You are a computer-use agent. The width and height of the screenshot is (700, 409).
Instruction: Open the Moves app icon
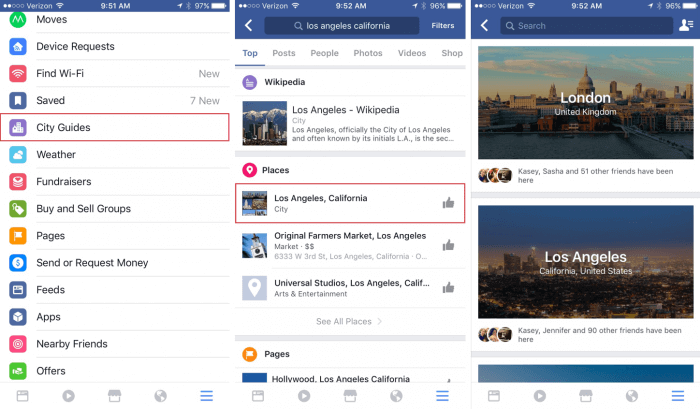pos(18,19)
